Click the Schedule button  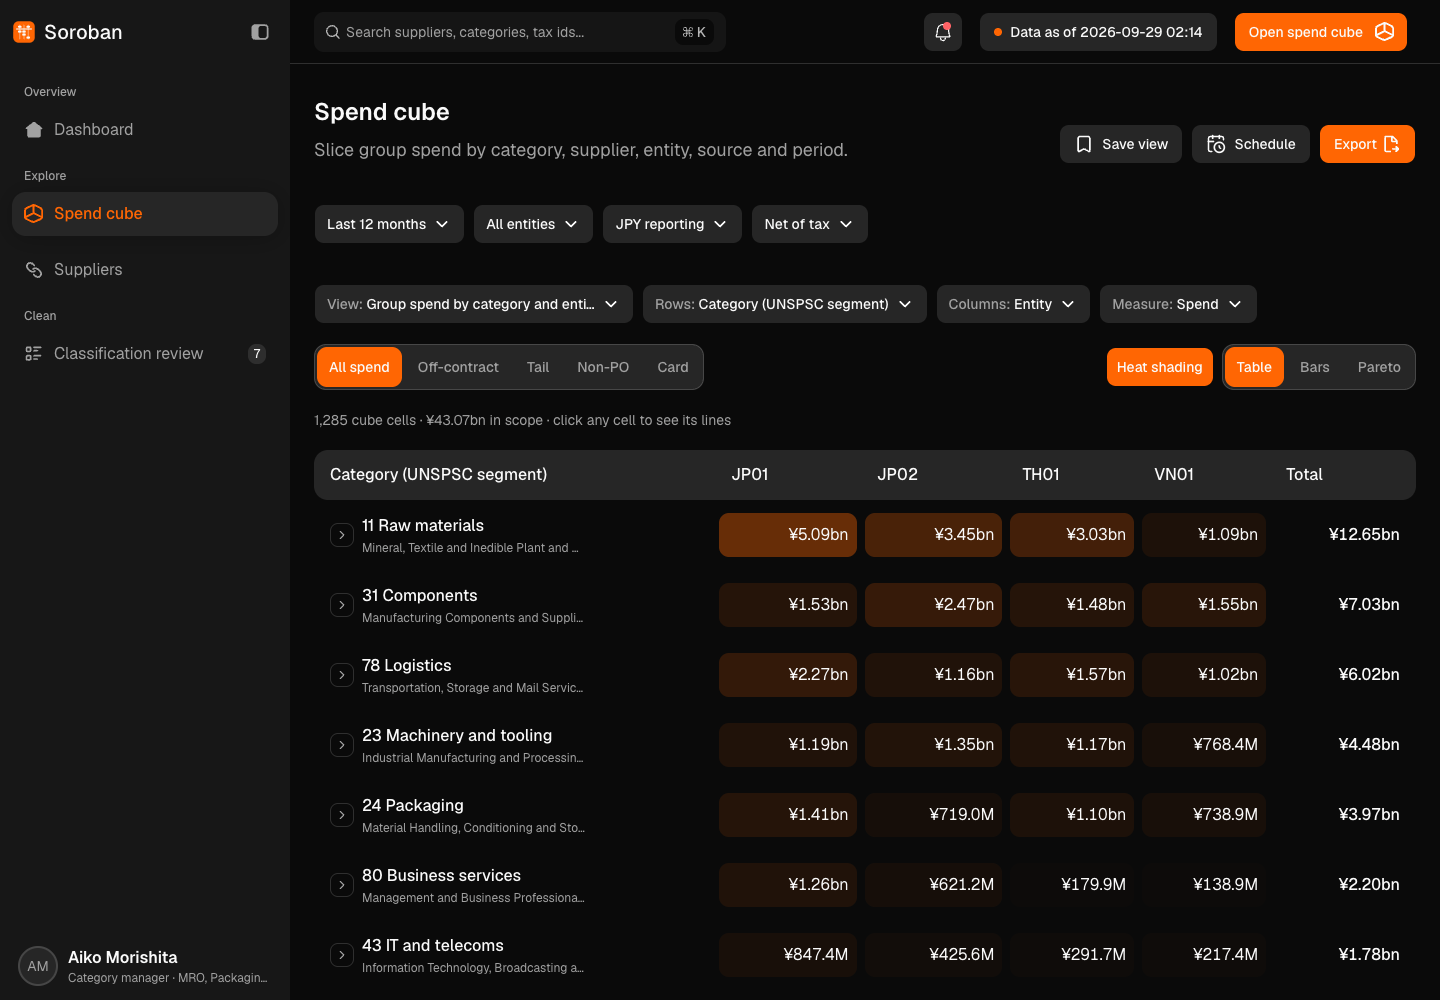coord(1251,144)
